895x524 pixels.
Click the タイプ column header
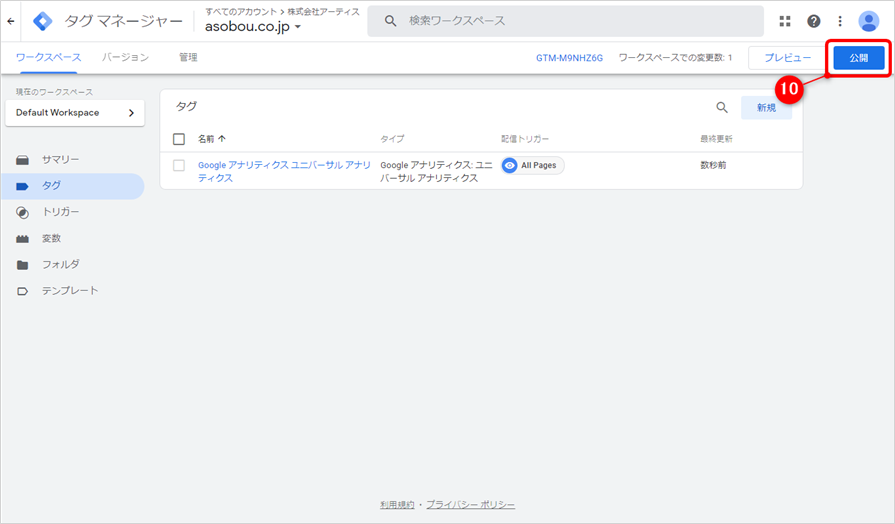(x=392, y=139)
